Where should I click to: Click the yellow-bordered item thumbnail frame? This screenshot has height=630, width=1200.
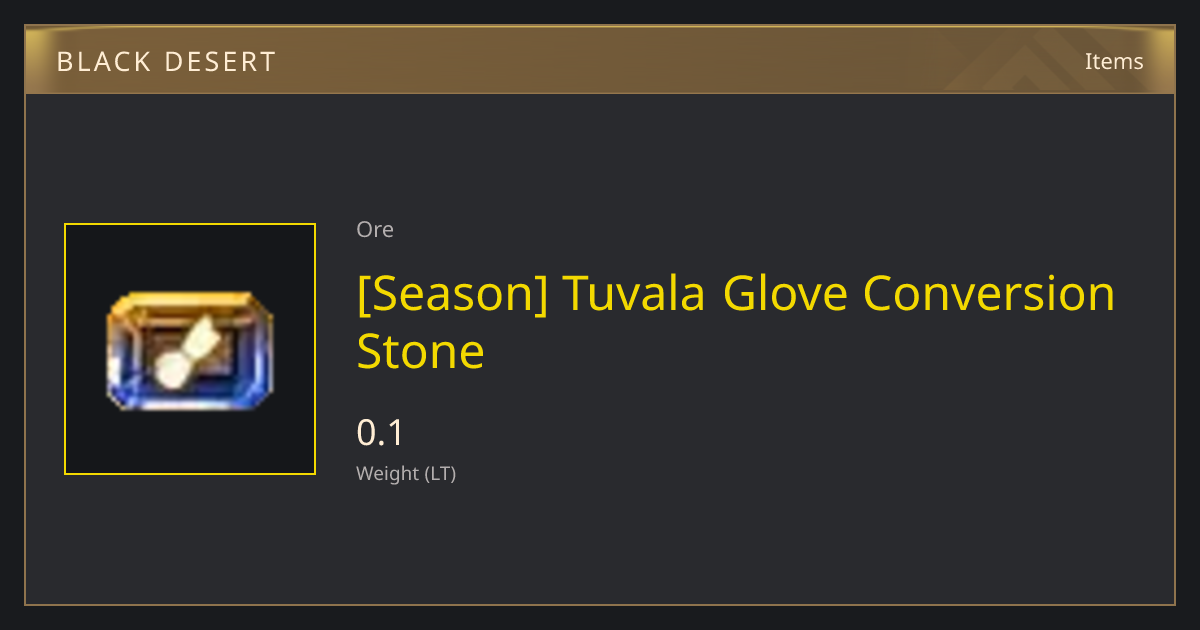point(190,349)
